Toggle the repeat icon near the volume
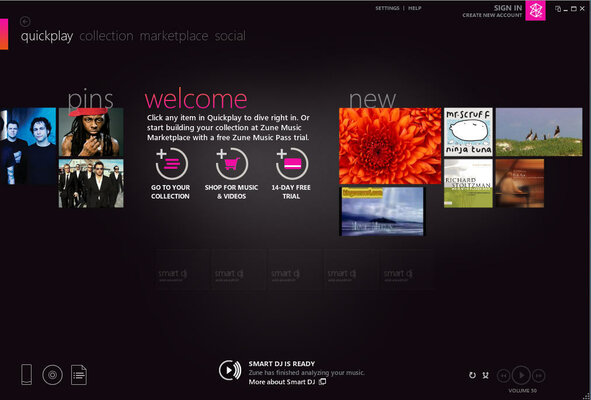 click(472, 375)
